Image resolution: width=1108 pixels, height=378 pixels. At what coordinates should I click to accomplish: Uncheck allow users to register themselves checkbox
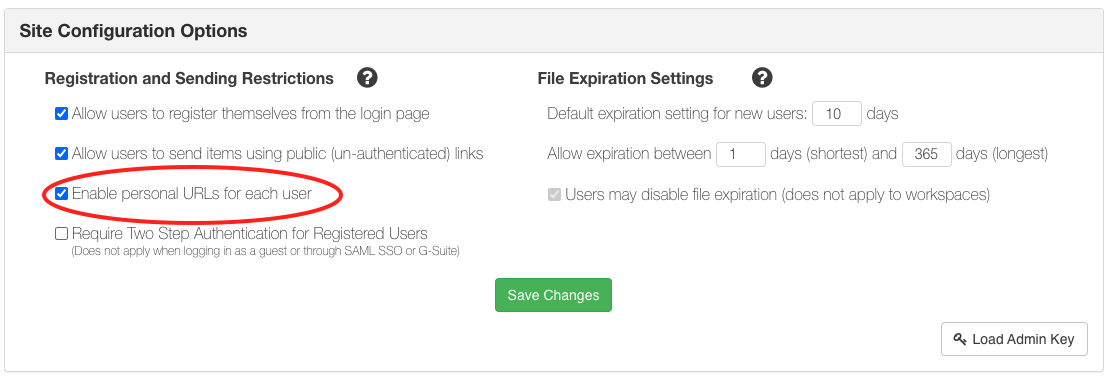point(61,113)
